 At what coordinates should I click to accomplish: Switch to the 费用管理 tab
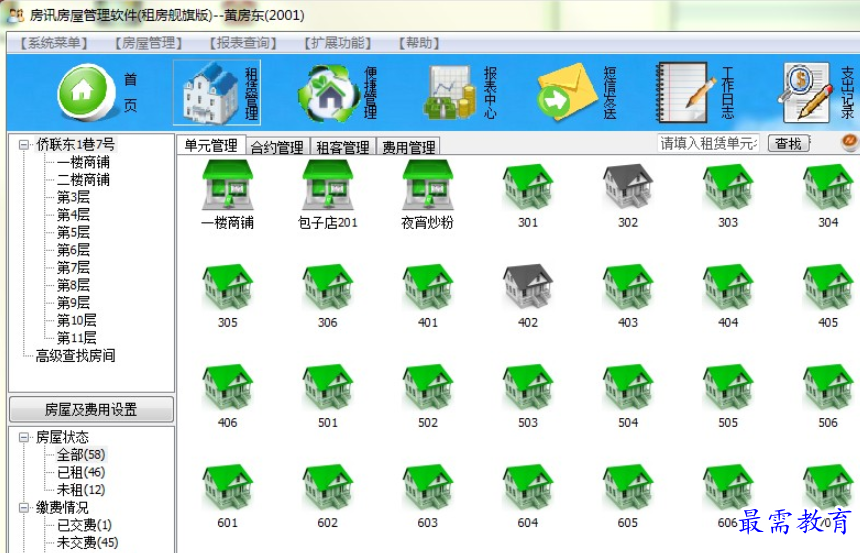(409, 146)
